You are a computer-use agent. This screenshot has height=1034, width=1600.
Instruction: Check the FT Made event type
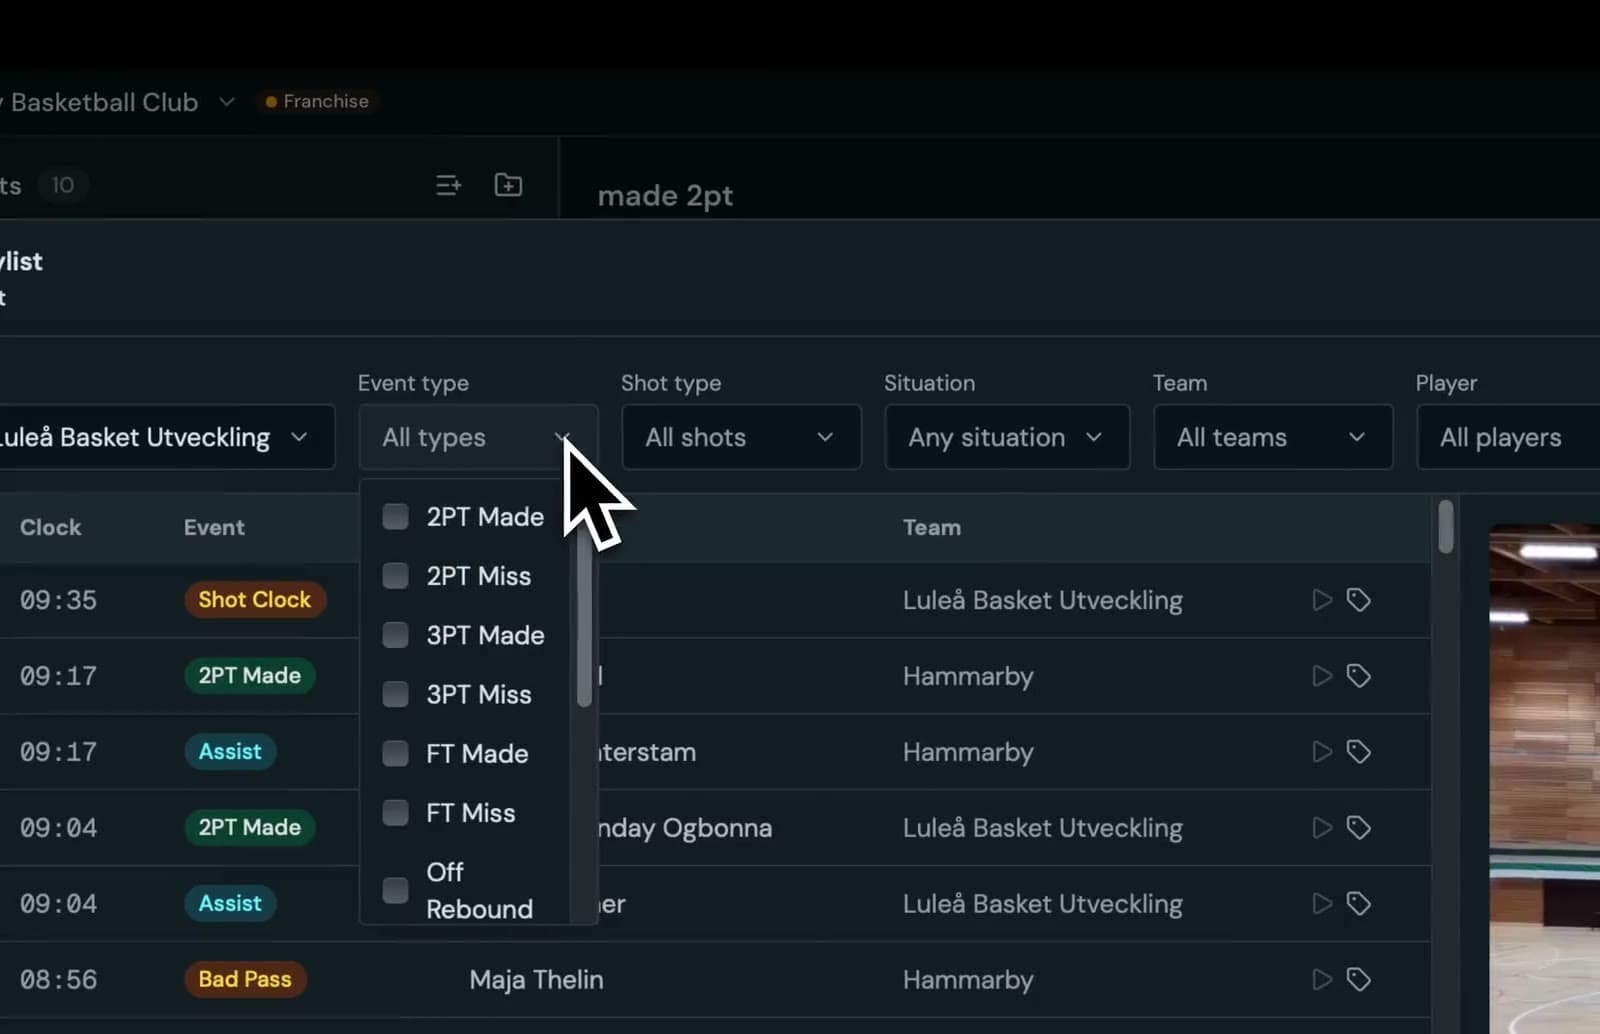point(396,753)
